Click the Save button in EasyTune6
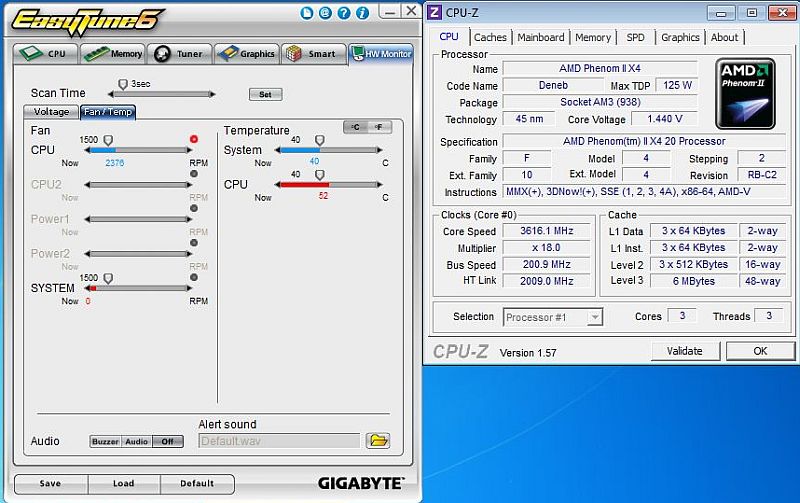Screen dimensions: 800x503 point(51,484)
